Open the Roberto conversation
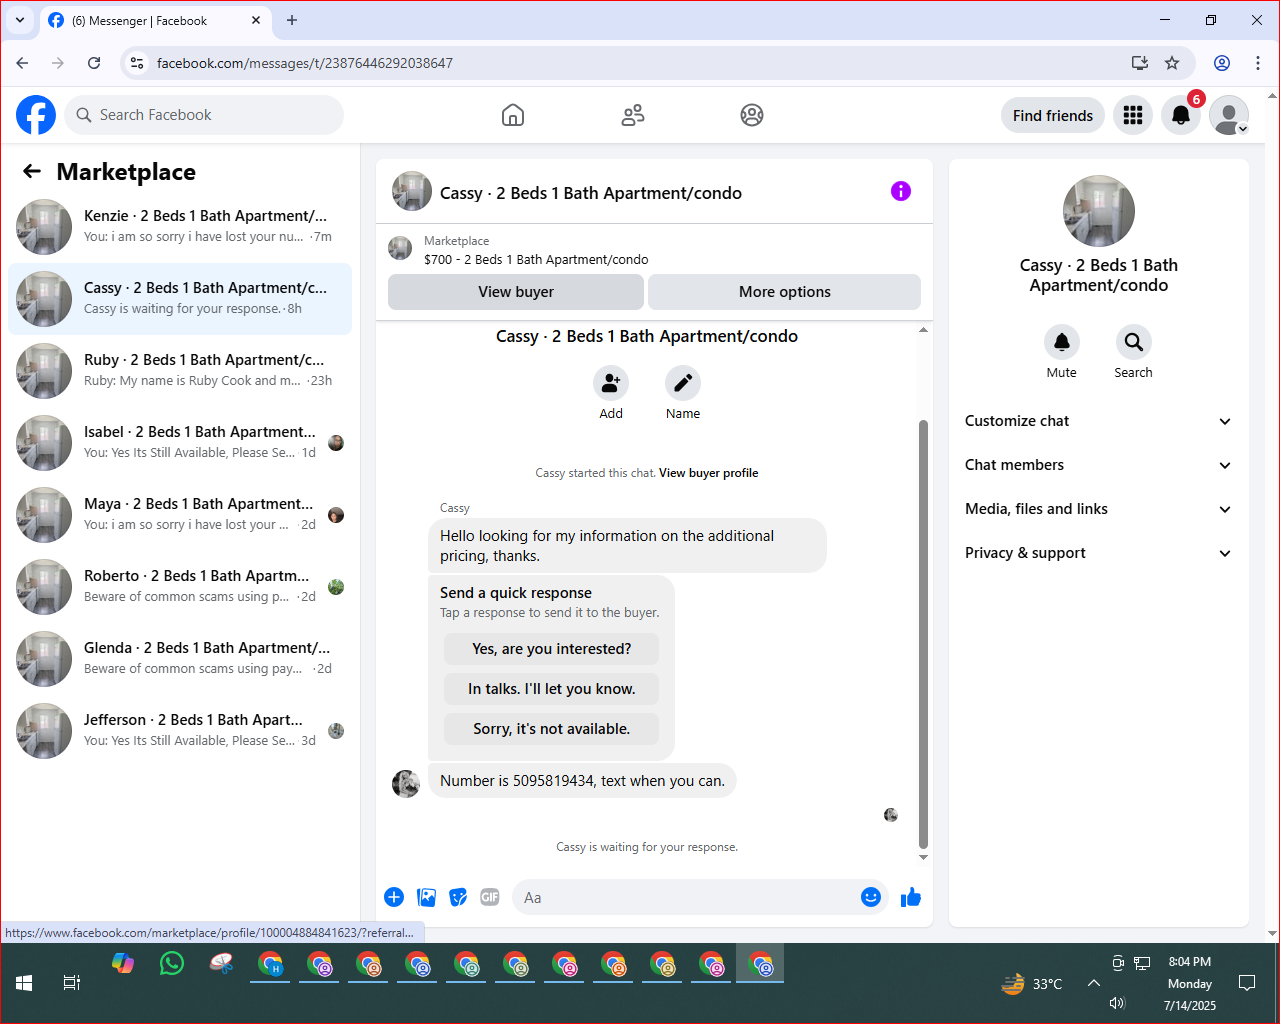The height and width of the screenshot is (1024, 1280). point(180,587)
